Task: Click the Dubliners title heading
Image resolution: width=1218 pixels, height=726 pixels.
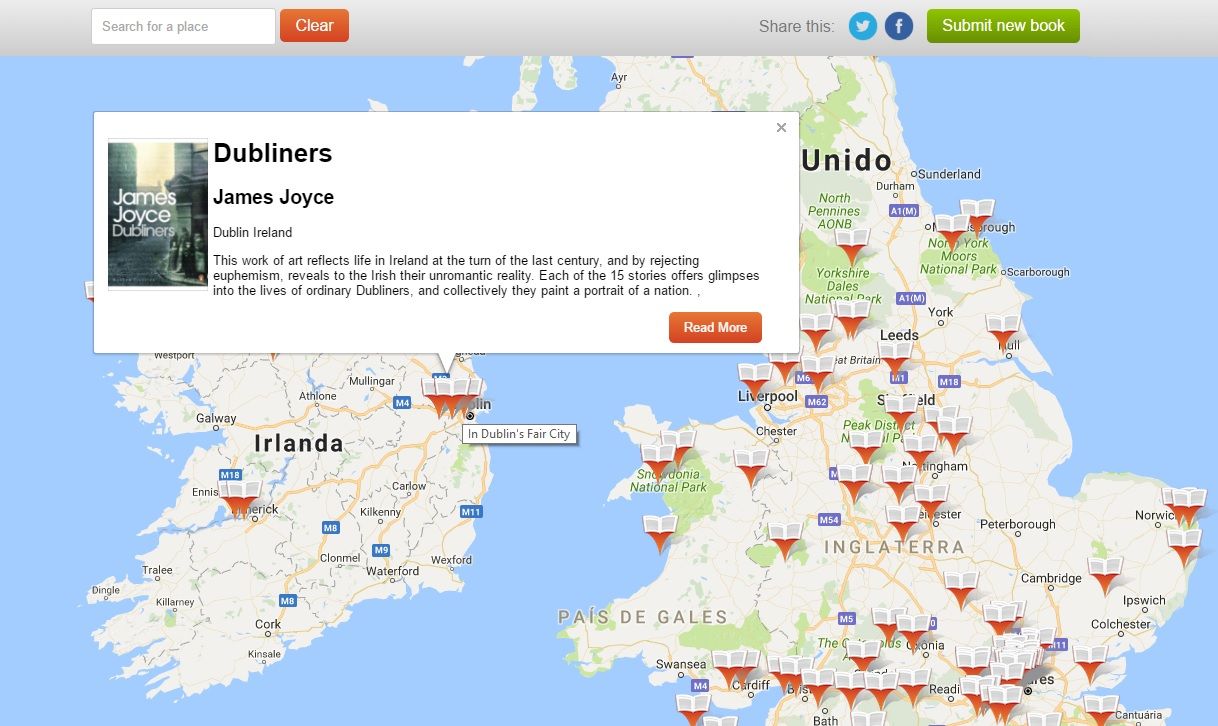Action: click(273, 153)
